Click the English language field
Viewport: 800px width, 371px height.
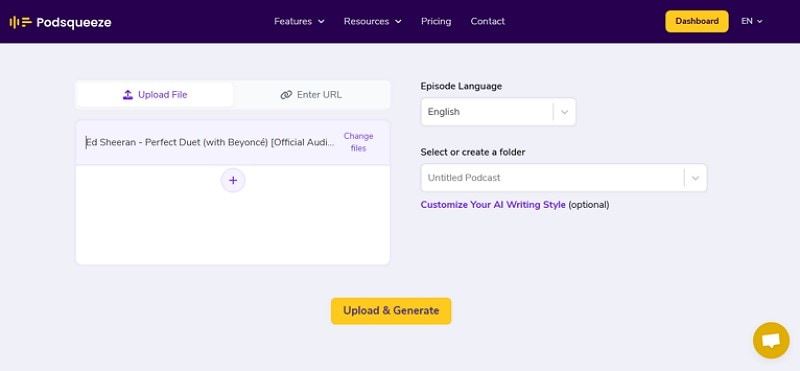point(498,112)
